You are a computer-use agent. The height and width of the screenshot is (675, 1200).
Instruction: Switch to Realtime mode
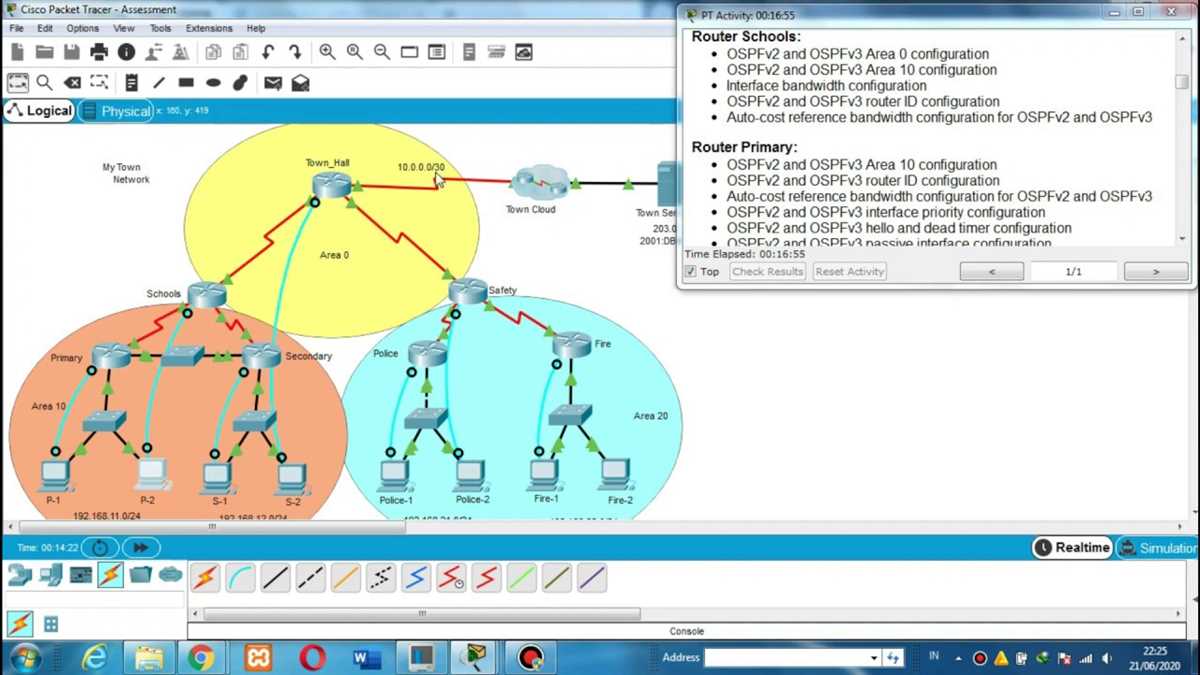(1072, 547)
